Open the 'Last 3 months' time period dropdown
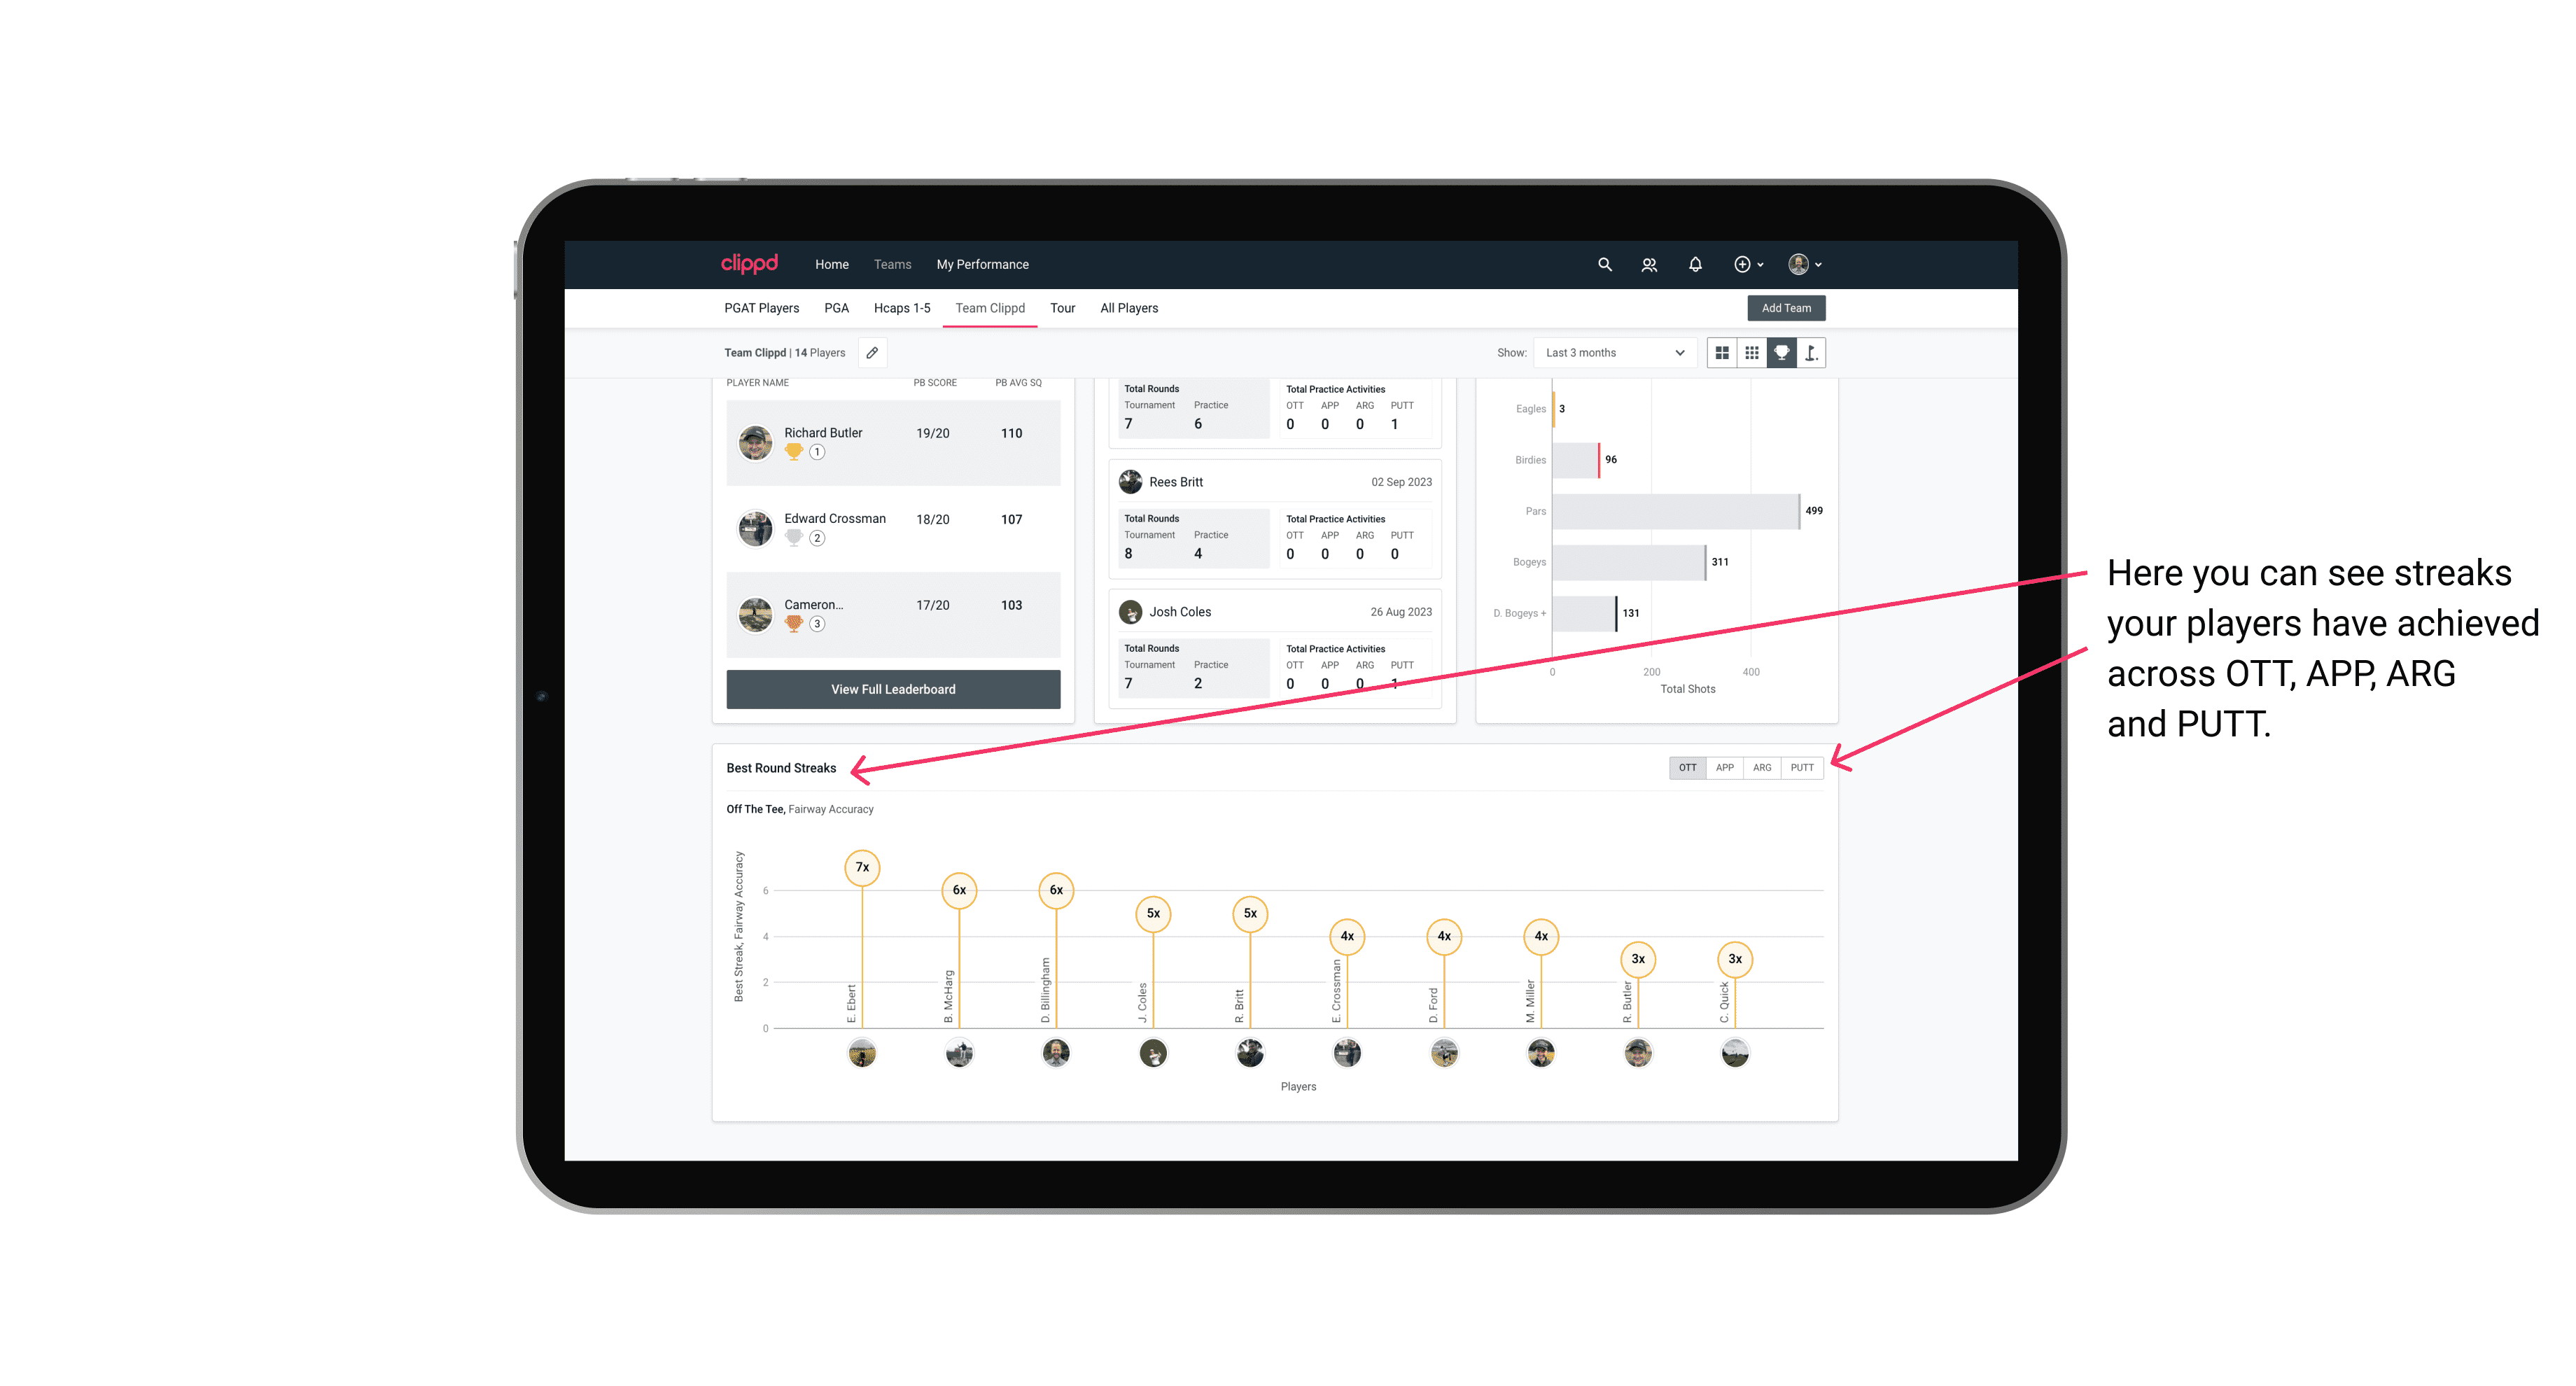This screenshot has height=1386, width=2576. pos(1612,353)
